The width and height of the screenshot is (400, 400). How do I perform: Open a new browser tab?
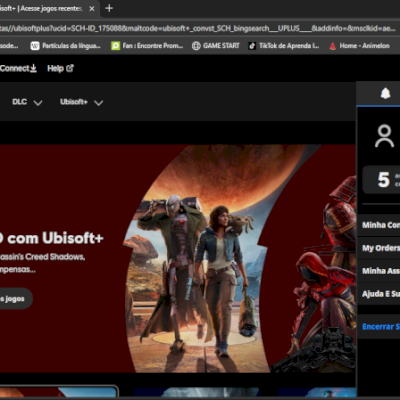coord(109,8)
